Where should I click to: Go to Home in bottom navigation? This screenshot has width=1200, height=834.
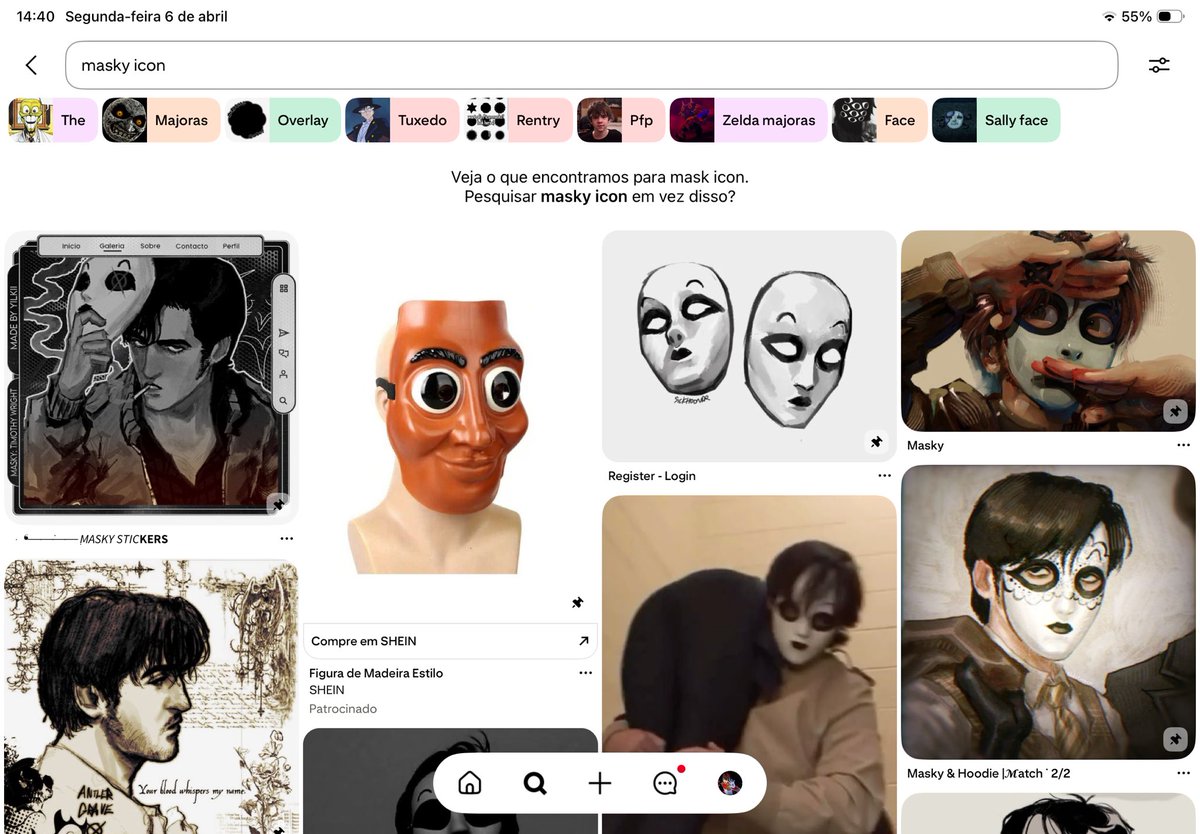(x=469, y=783)
